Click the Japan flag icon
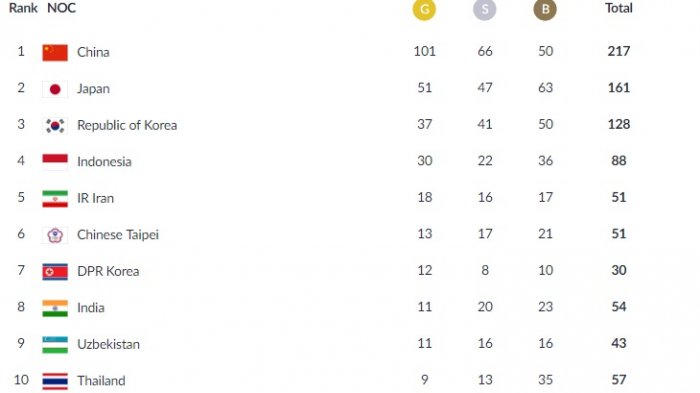 click(x=55, y=89)
